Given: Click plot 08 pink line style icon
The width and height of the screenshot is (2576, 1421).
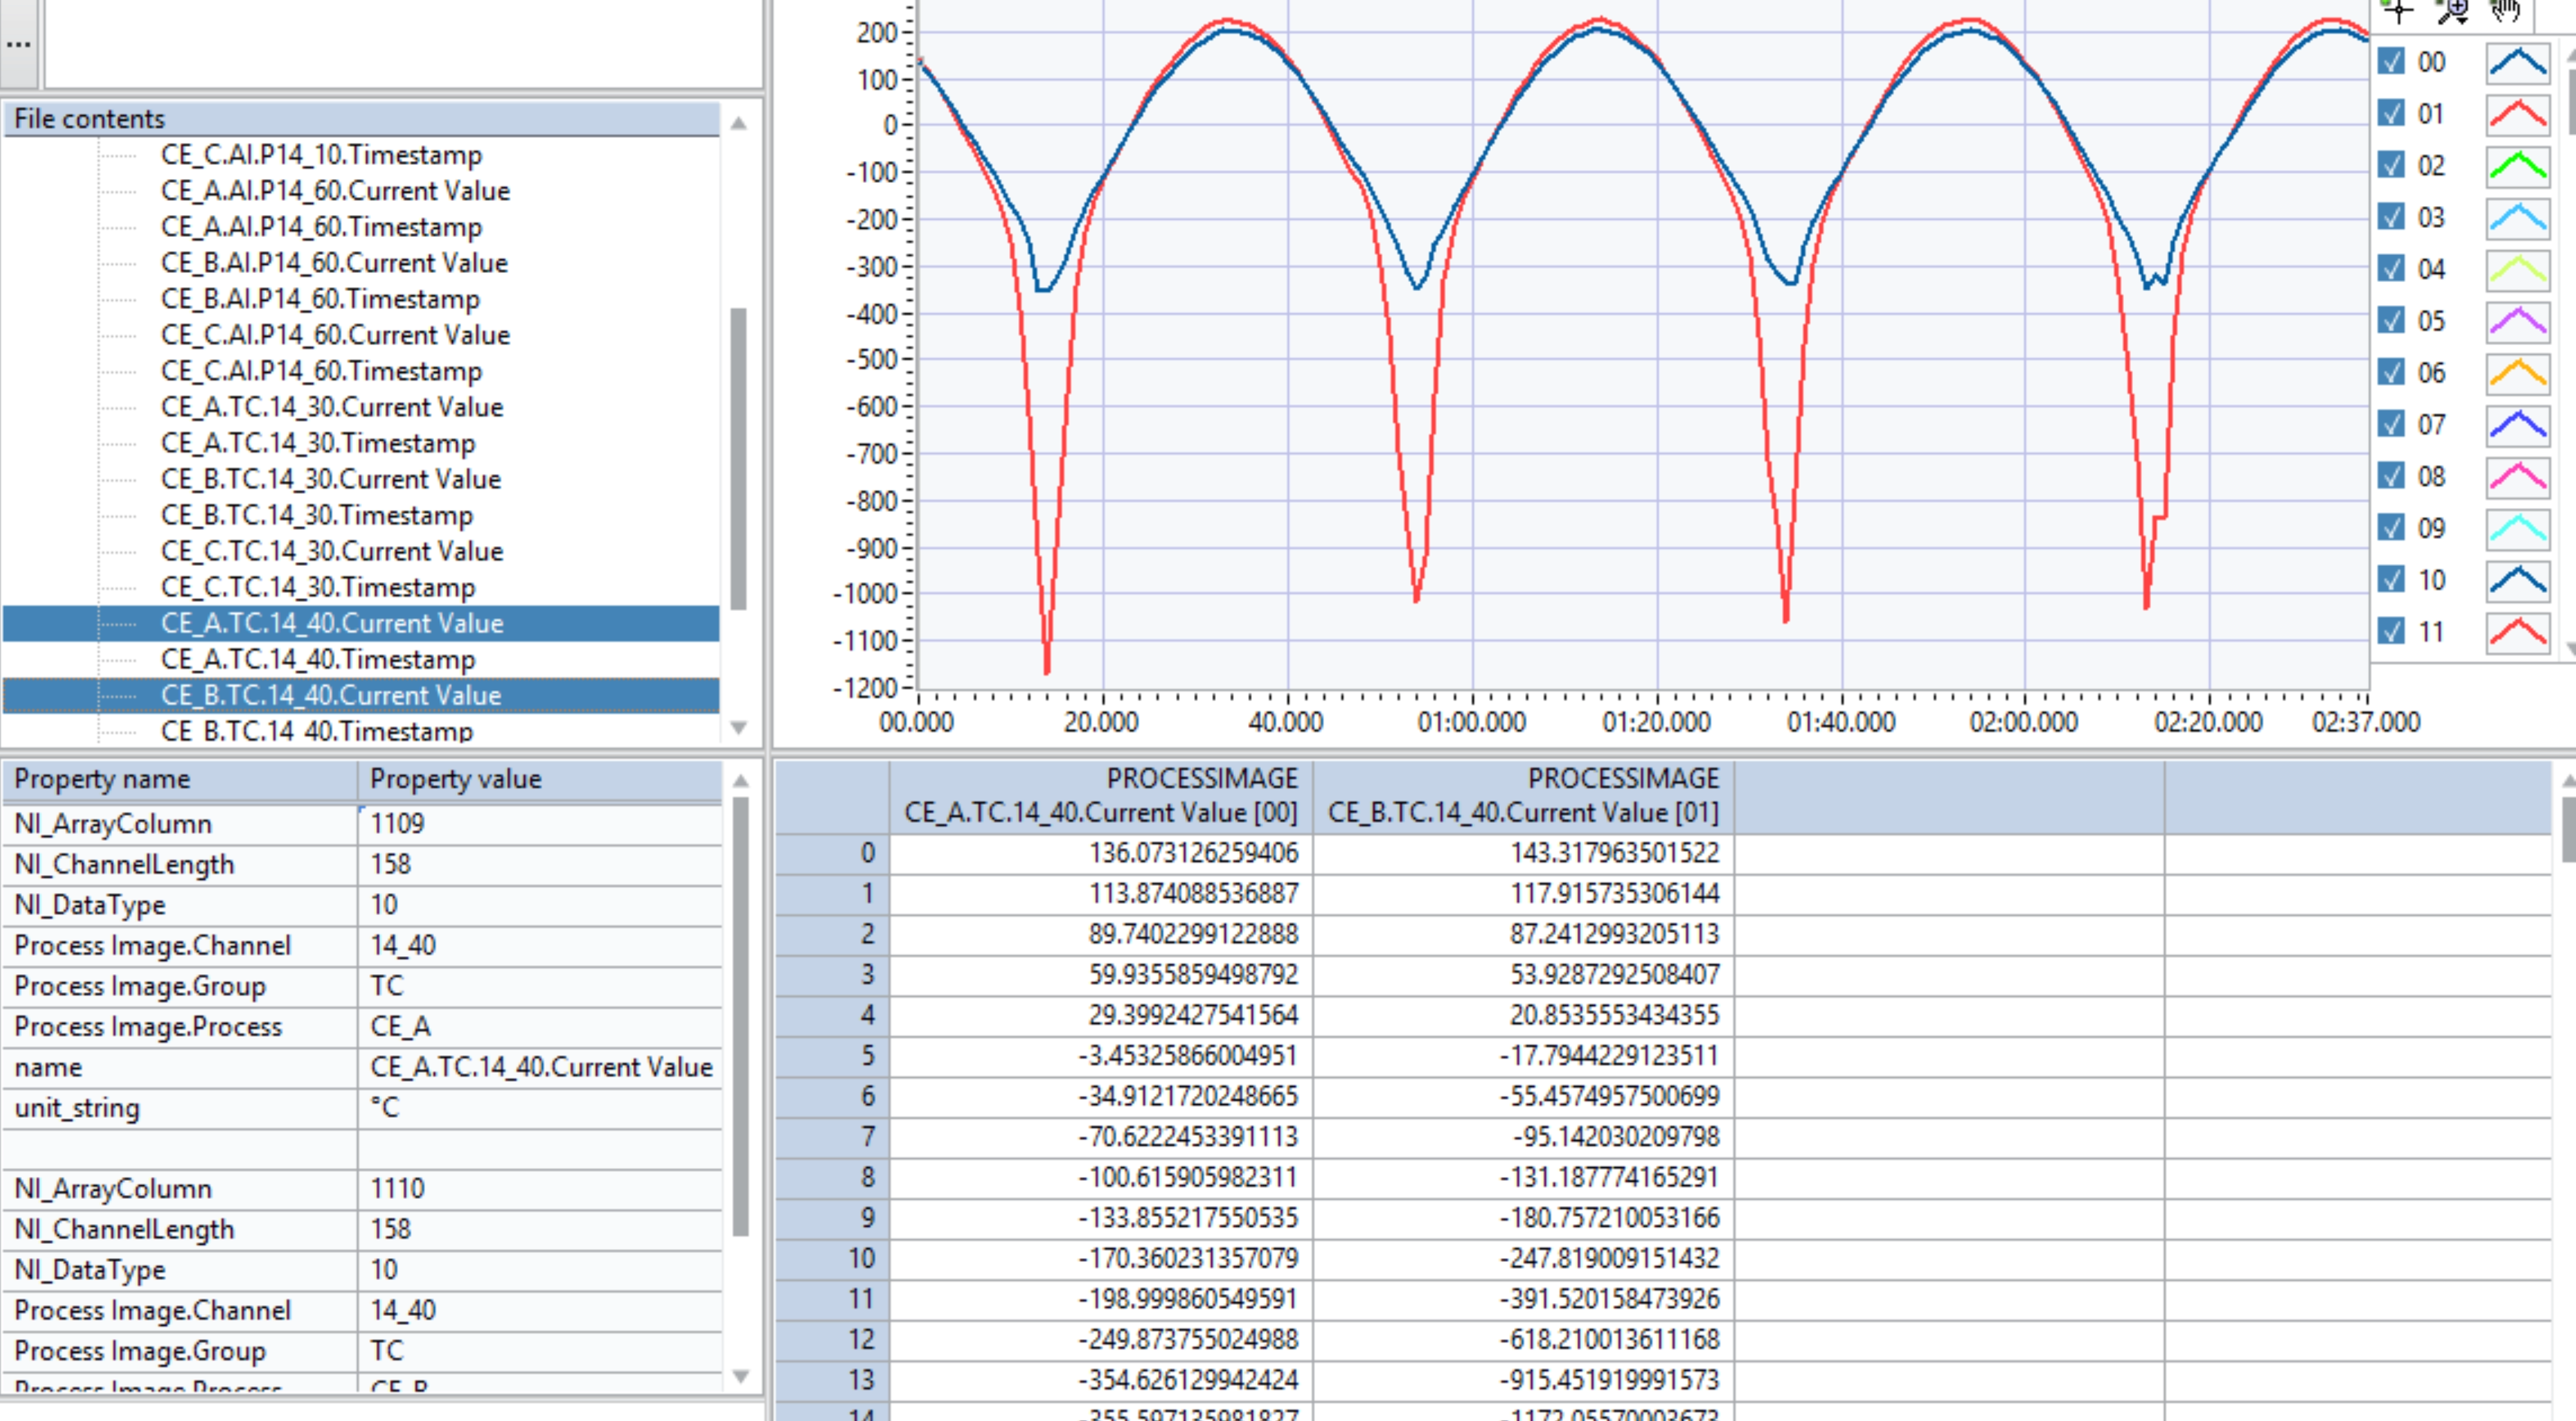Looking at the screenshot, I should (x=2517, y=477).
